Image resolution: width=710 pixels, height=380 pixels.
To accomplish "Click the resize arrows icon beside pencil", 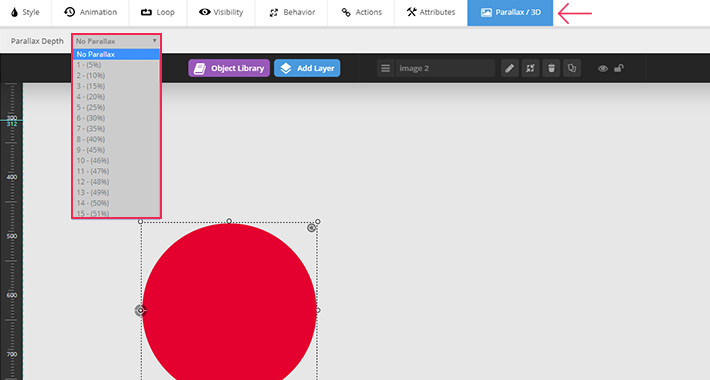I will click(530, 68).
